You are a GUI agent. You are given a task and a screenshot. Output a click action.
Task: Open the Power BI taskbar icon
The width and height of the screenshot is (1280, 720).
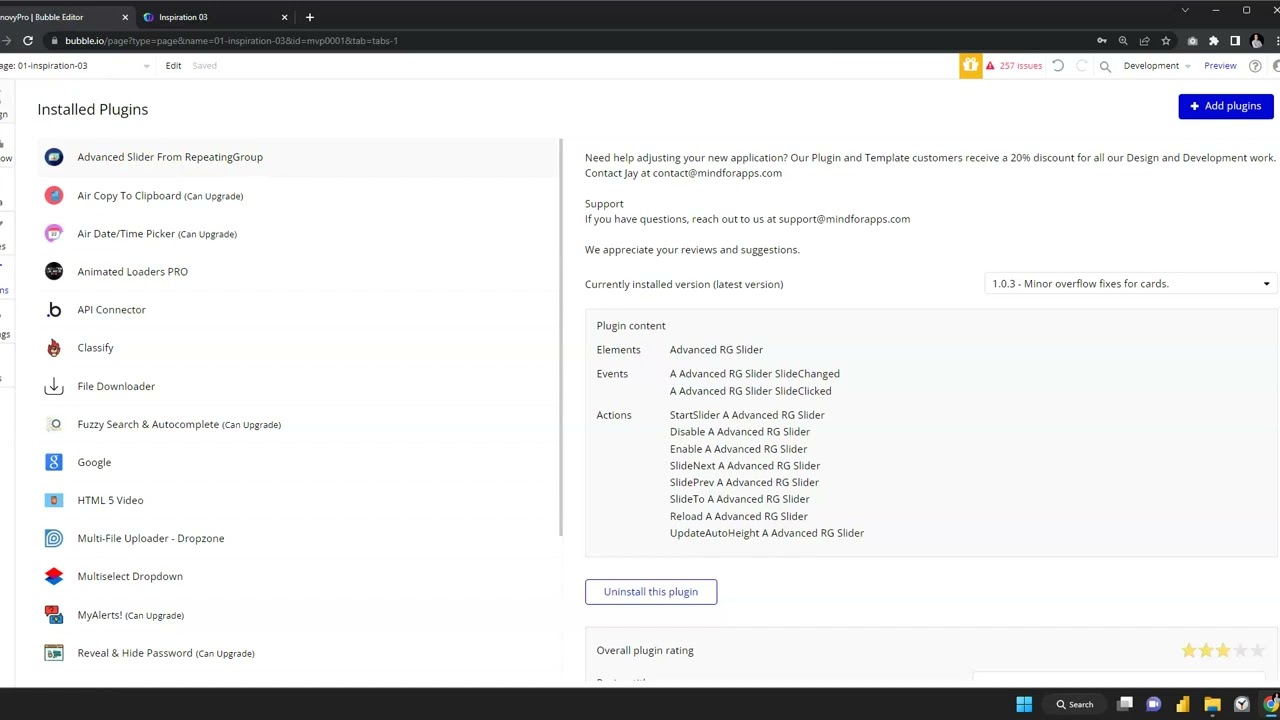1183,704
